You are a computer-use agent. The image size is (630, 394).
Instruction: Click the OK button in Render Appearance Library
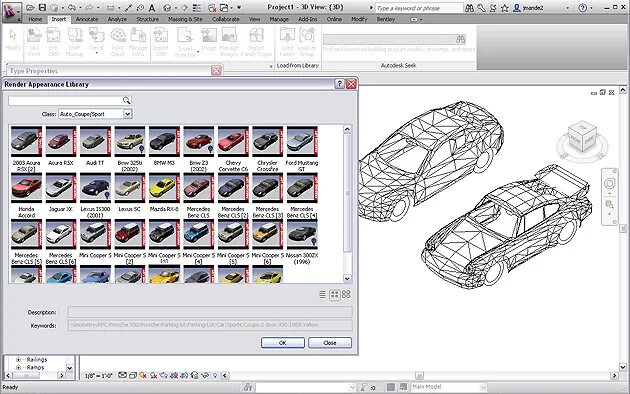[282, 343]
